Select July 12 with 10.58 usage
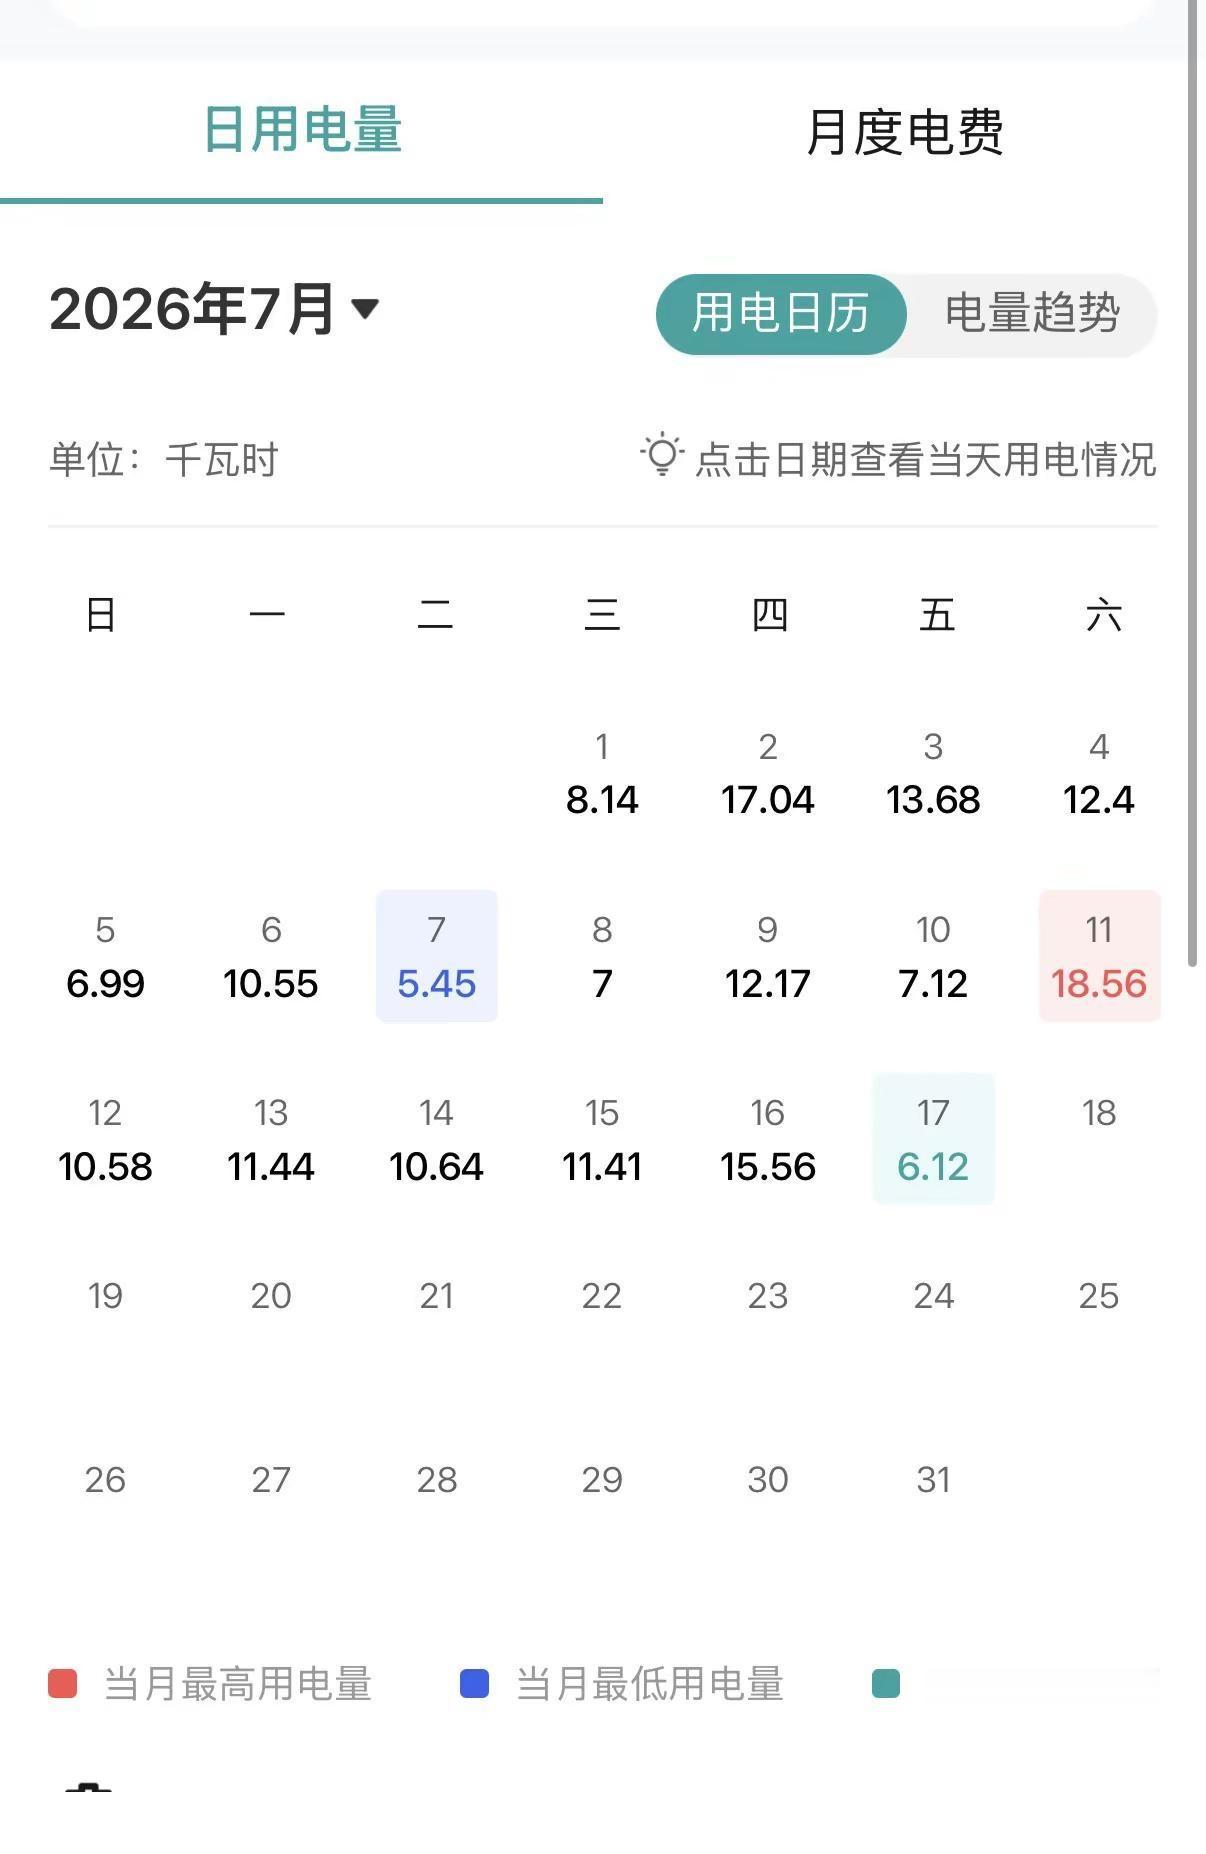 coord(105,1139)
